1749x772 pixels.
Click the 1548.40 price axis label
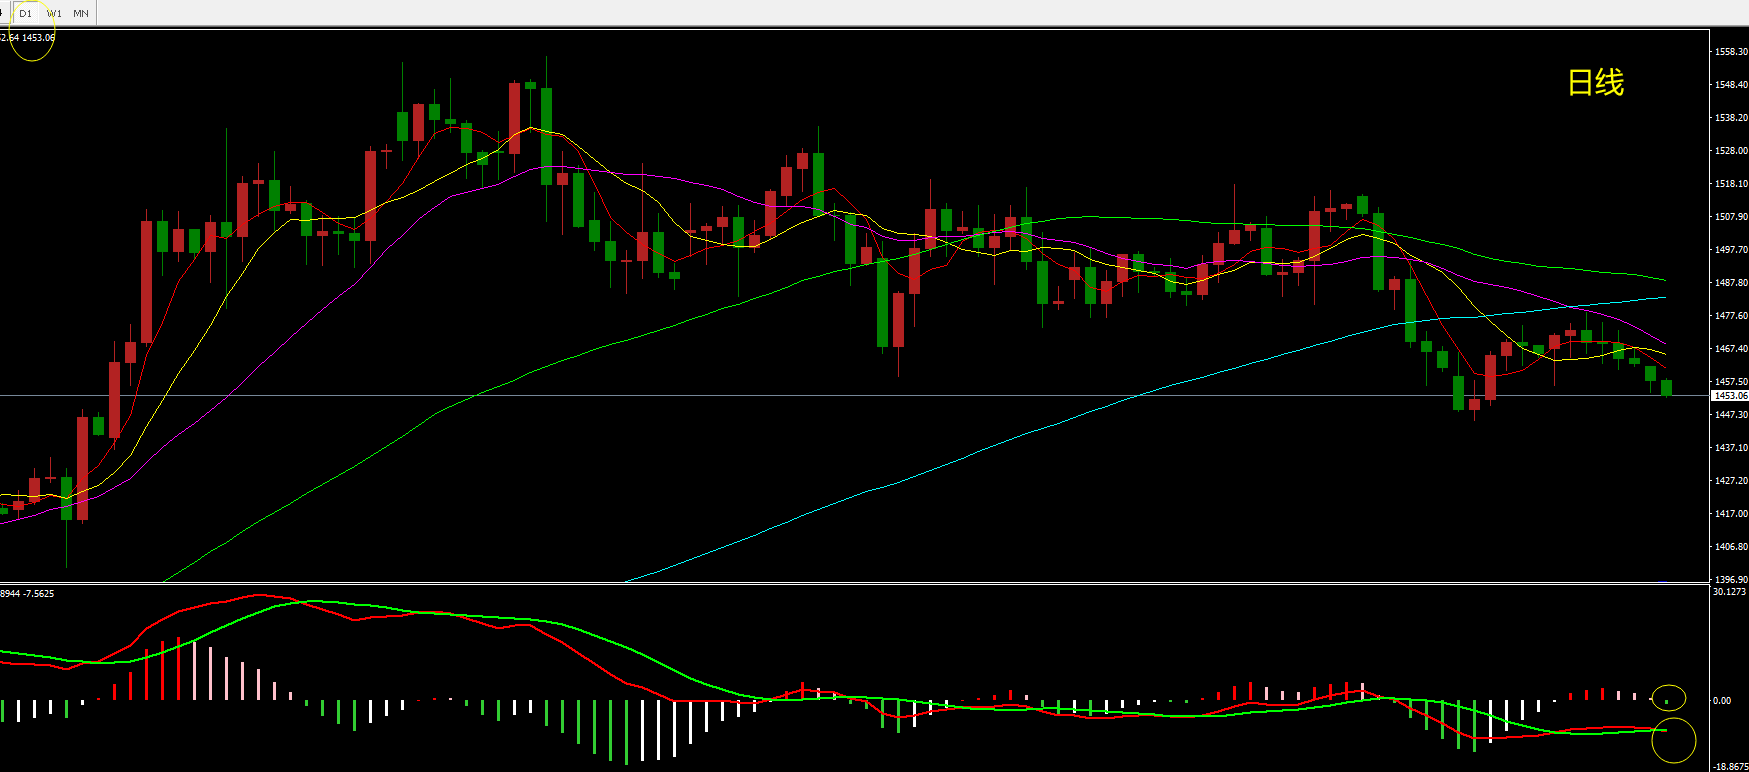tap(1731, 84)
